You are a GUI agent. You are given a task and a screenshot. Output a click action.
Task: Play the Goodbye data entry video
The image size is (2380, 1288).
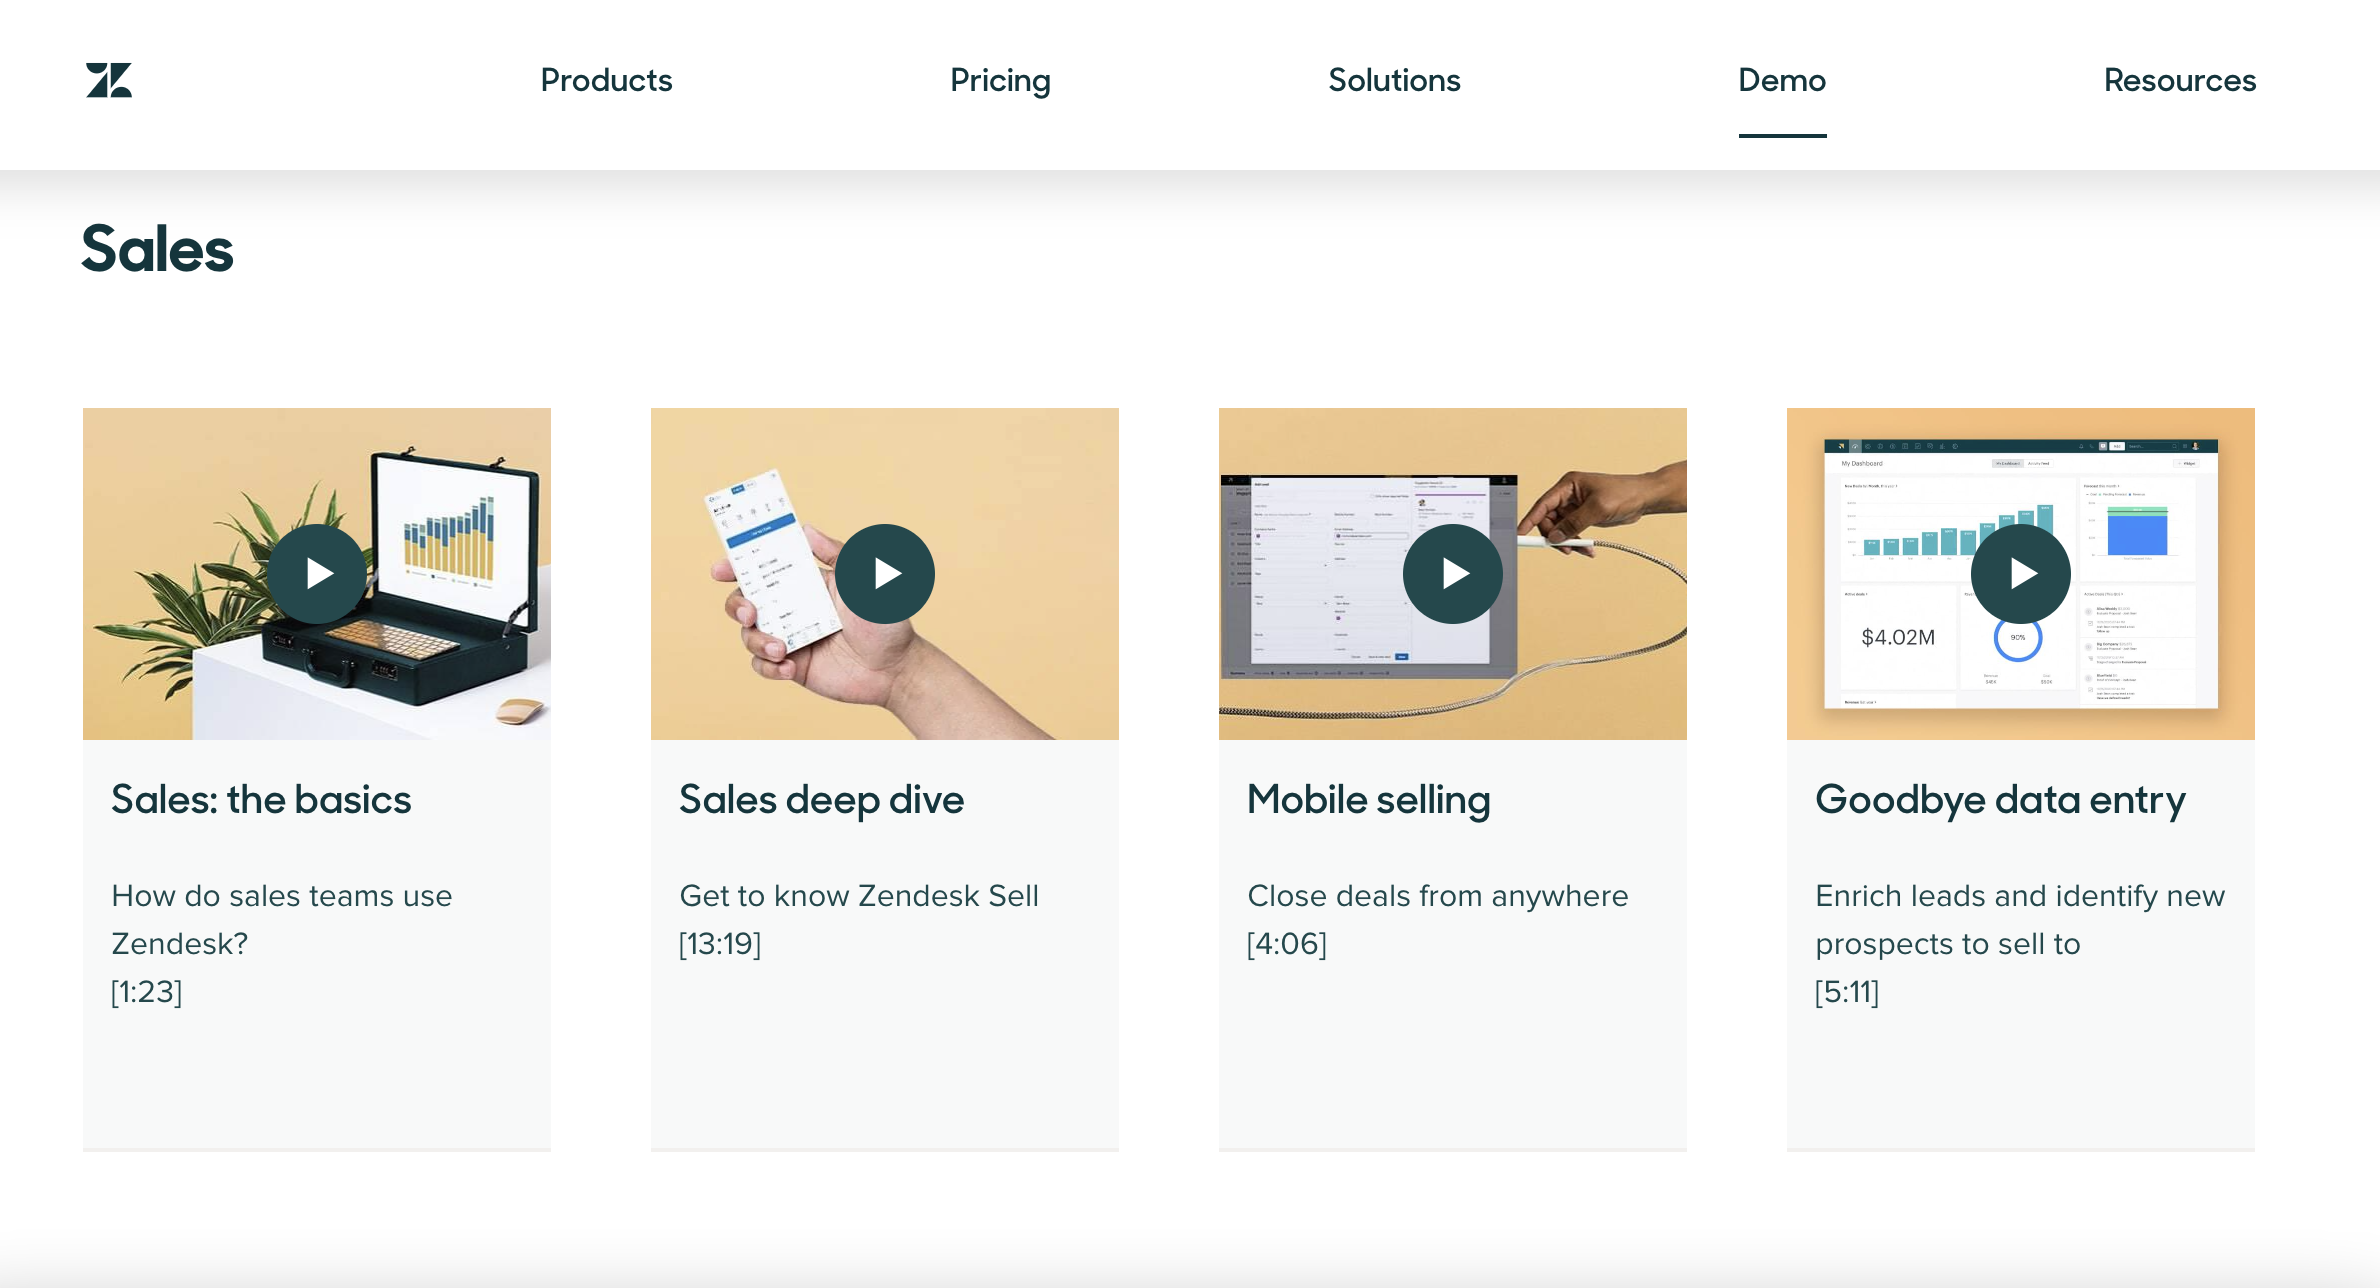[x=2021, y=574]
